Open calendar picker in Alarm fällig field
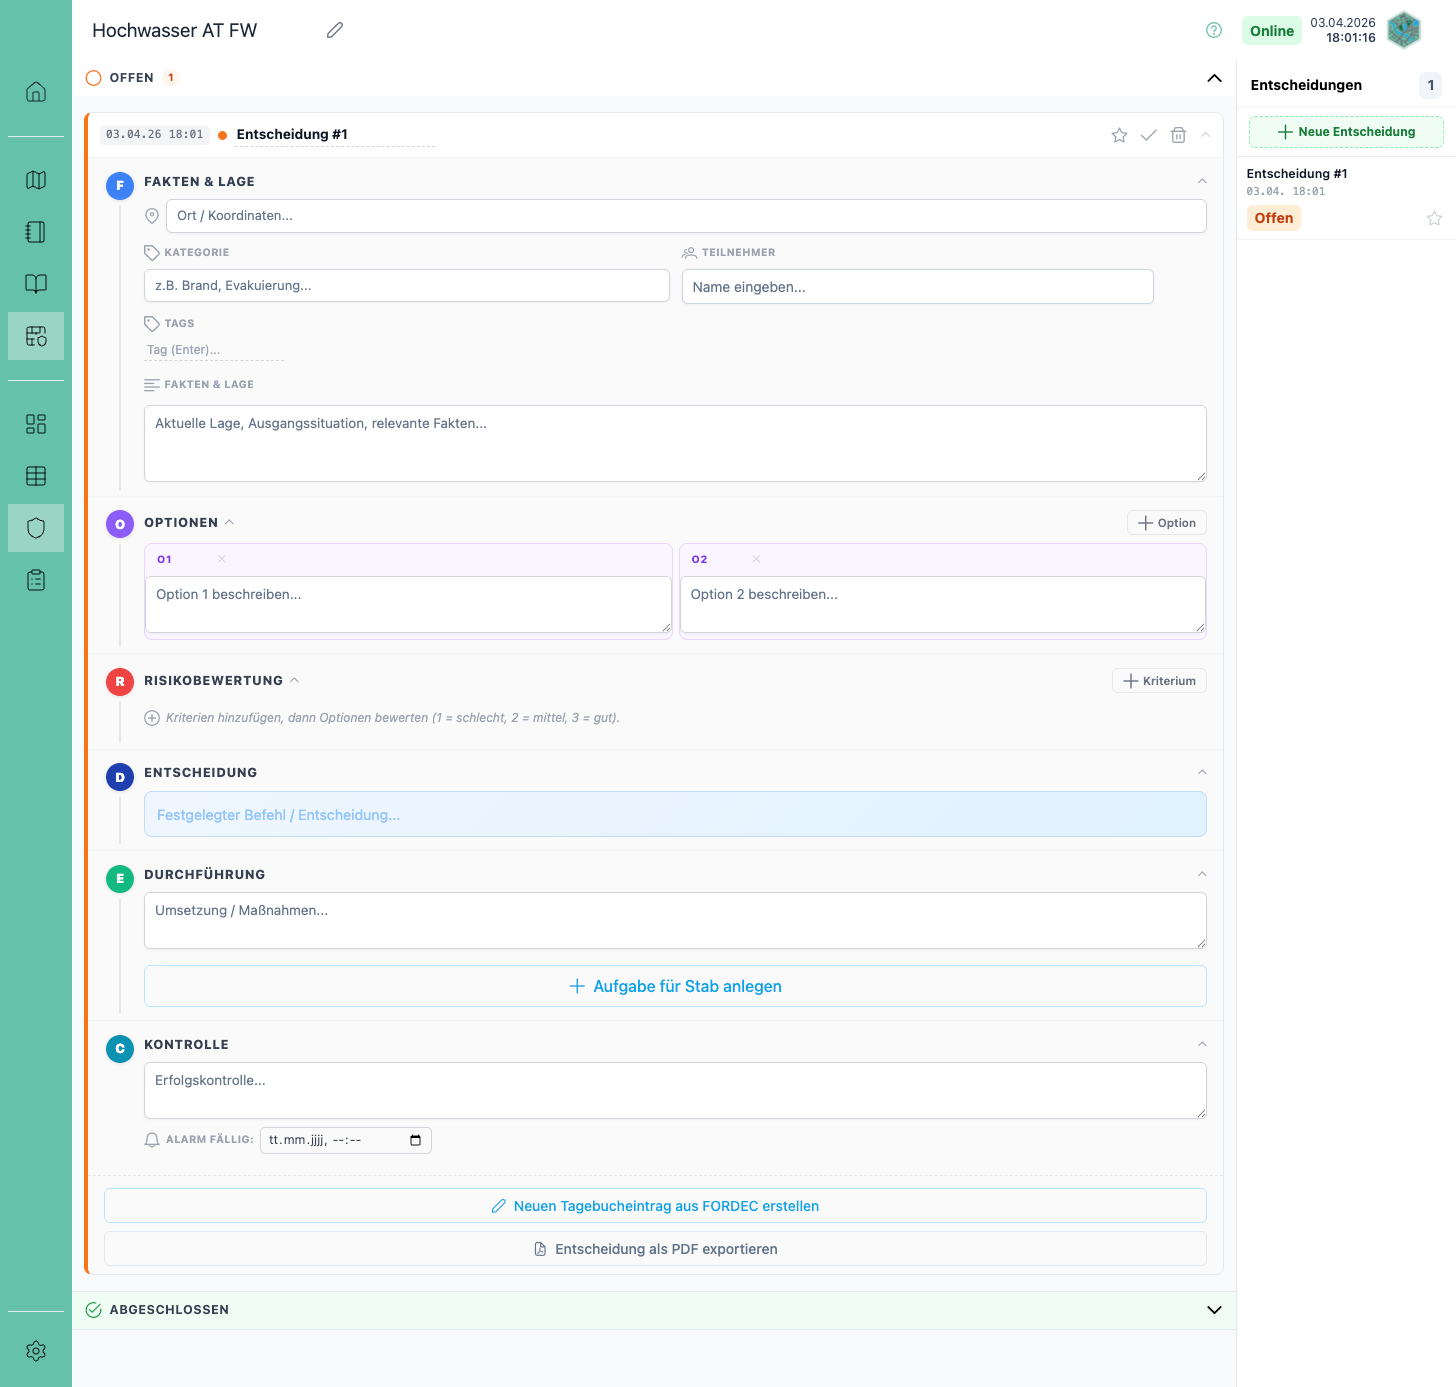 (416, 1140)
